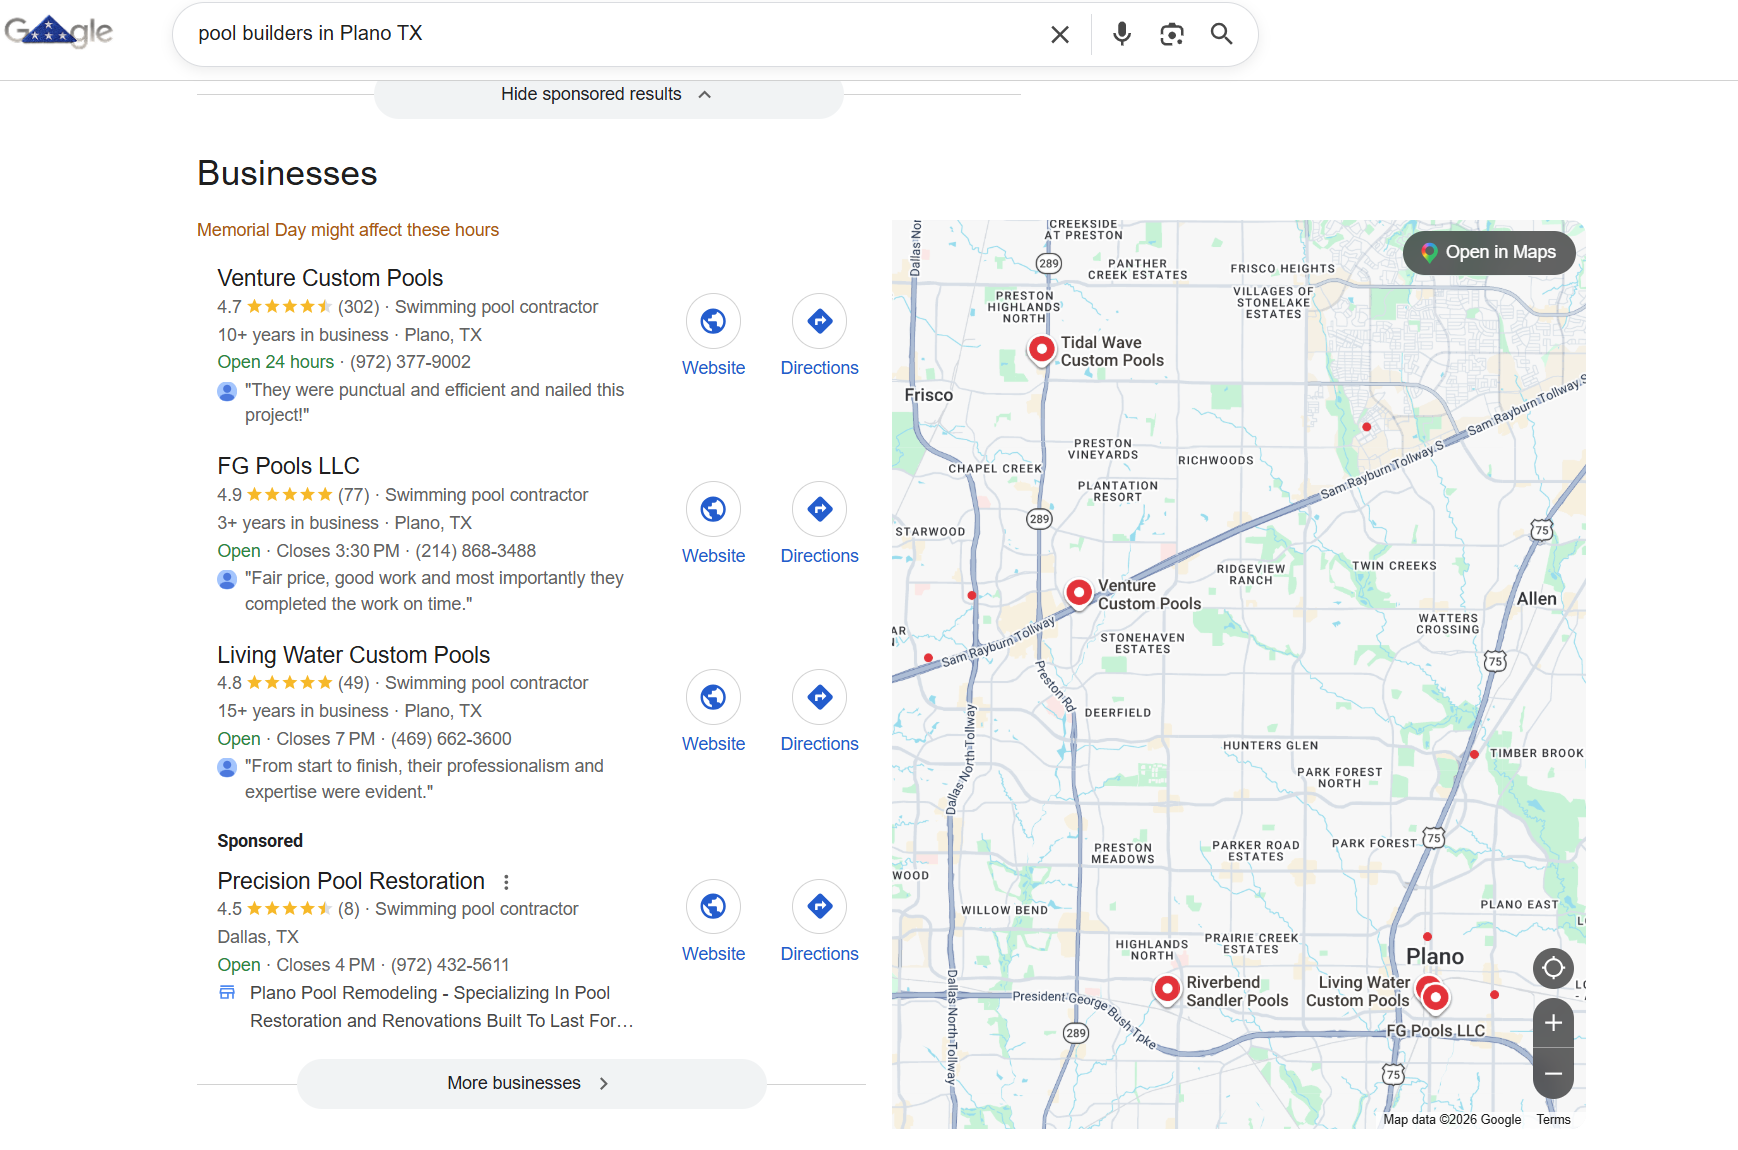This screenshot has height=1150, width=1738.
Task: Click the Plano Pool Remodeling ad description text
Action: [x=441, y=1007]
